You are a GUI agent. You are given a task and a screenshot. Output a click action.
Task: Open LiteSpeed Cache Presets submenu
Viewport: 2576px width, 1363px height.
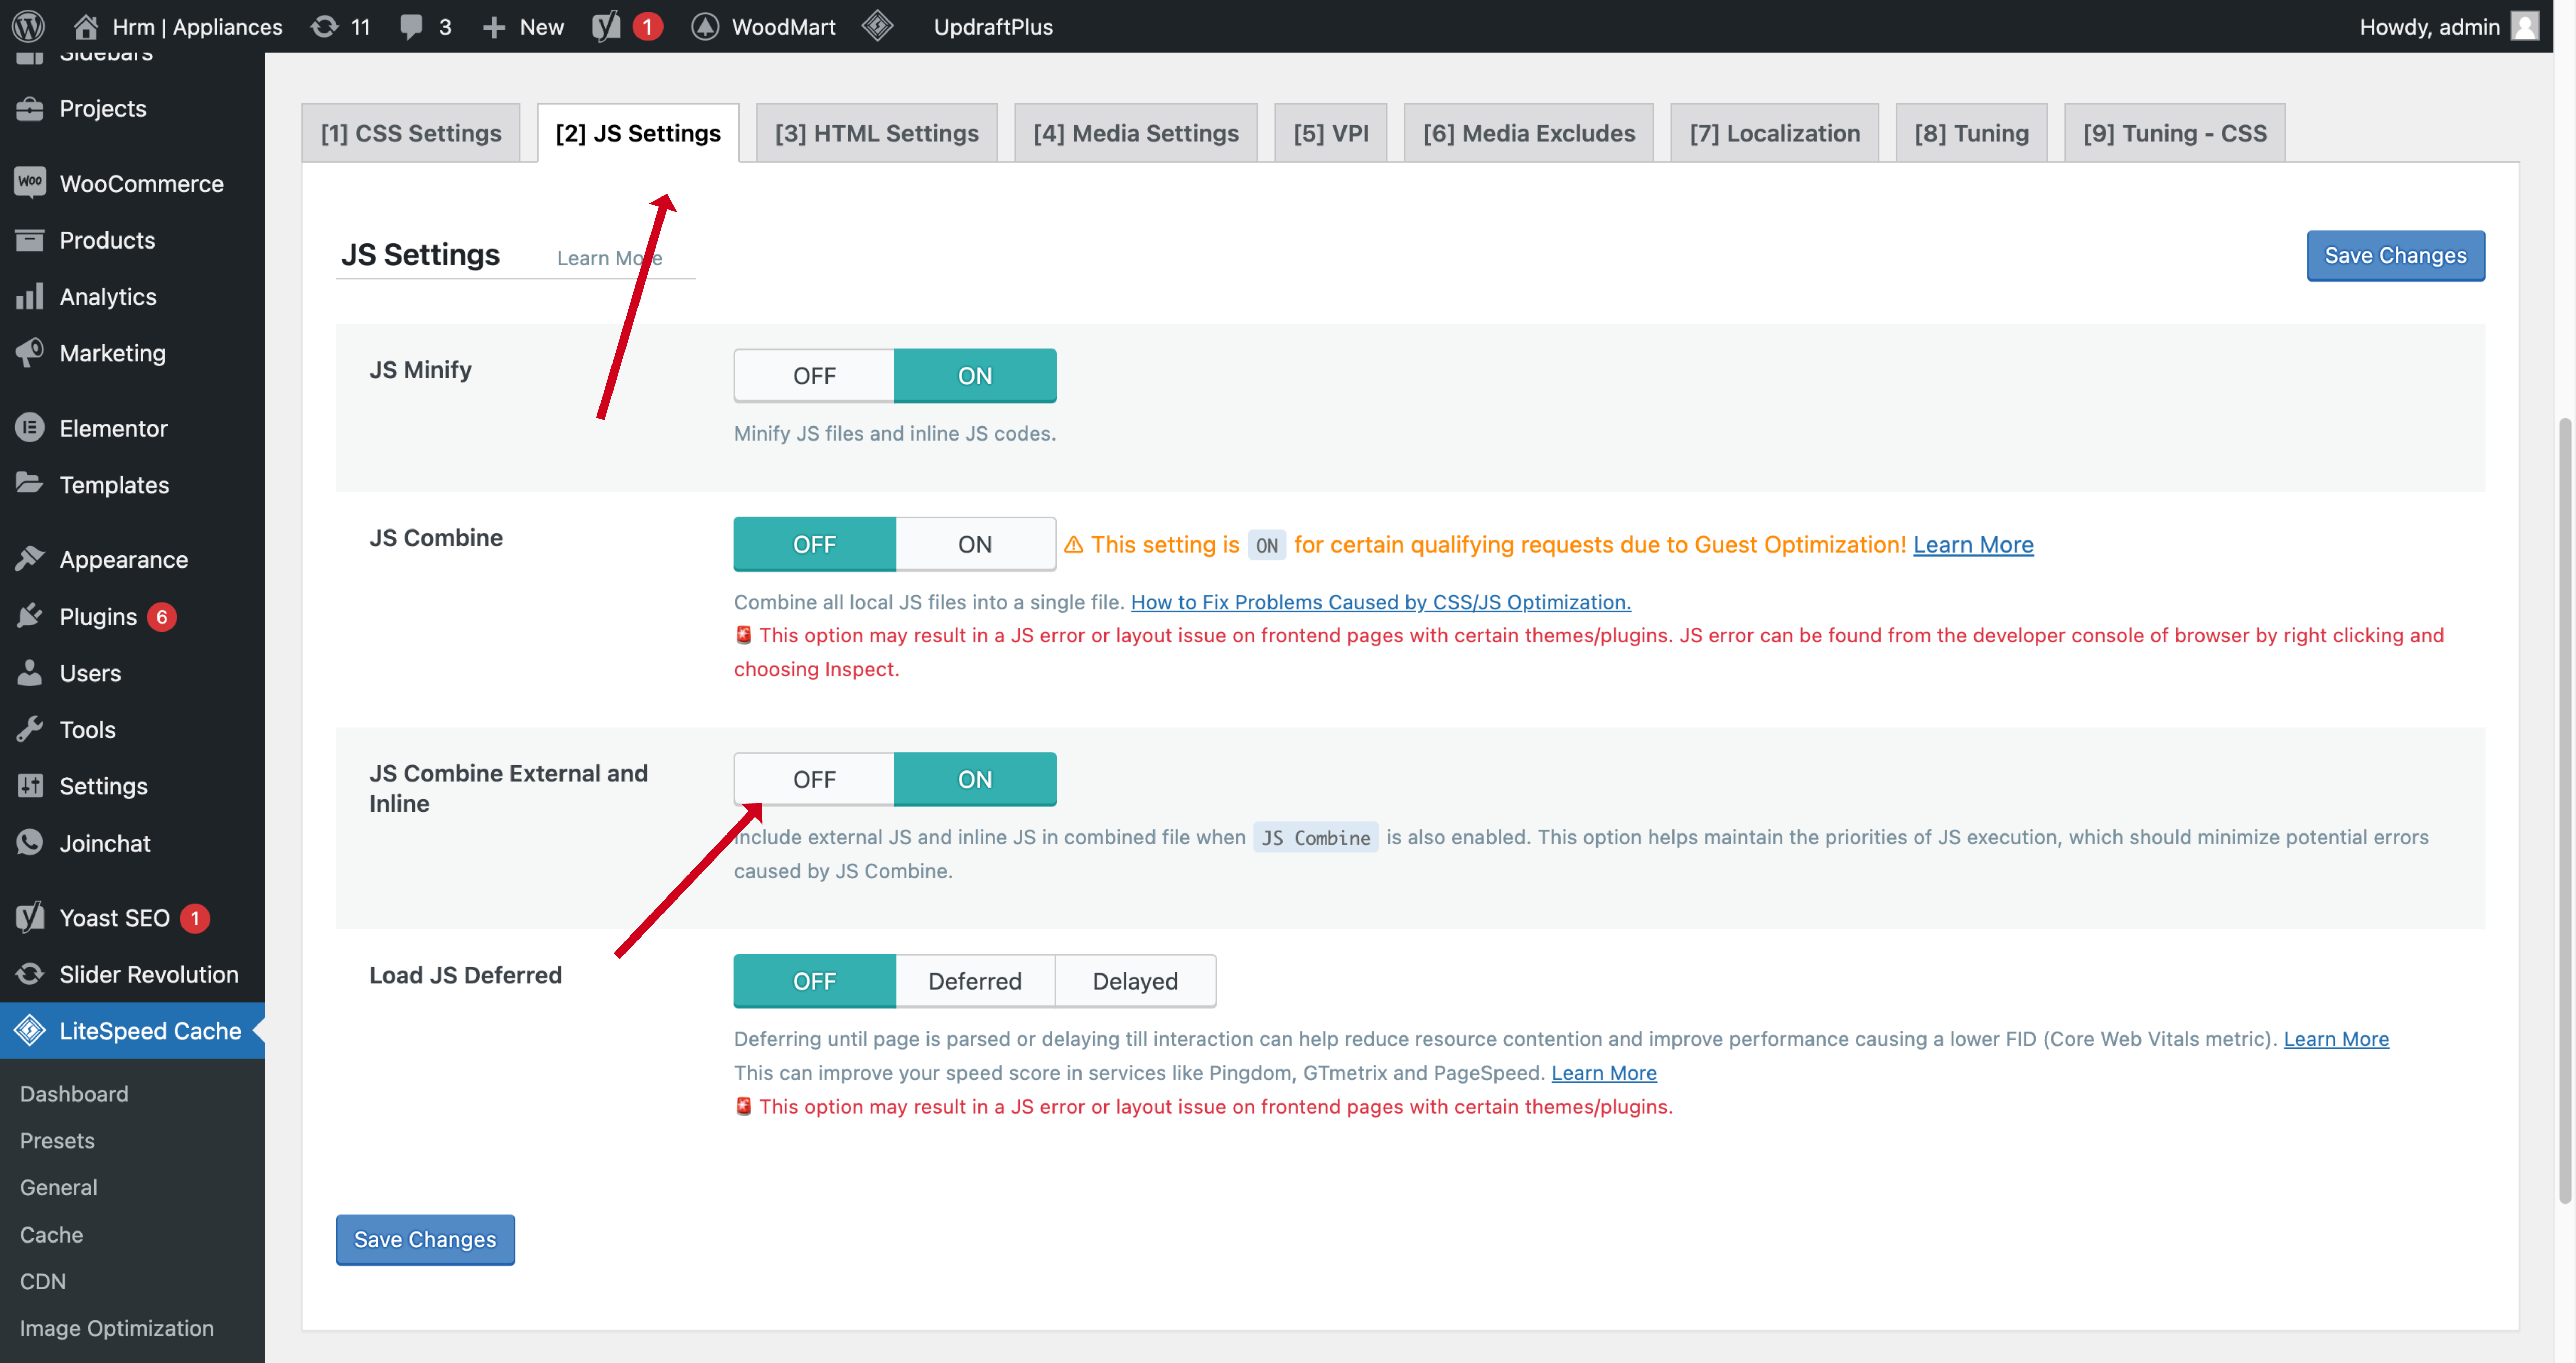coord(57,1141)
